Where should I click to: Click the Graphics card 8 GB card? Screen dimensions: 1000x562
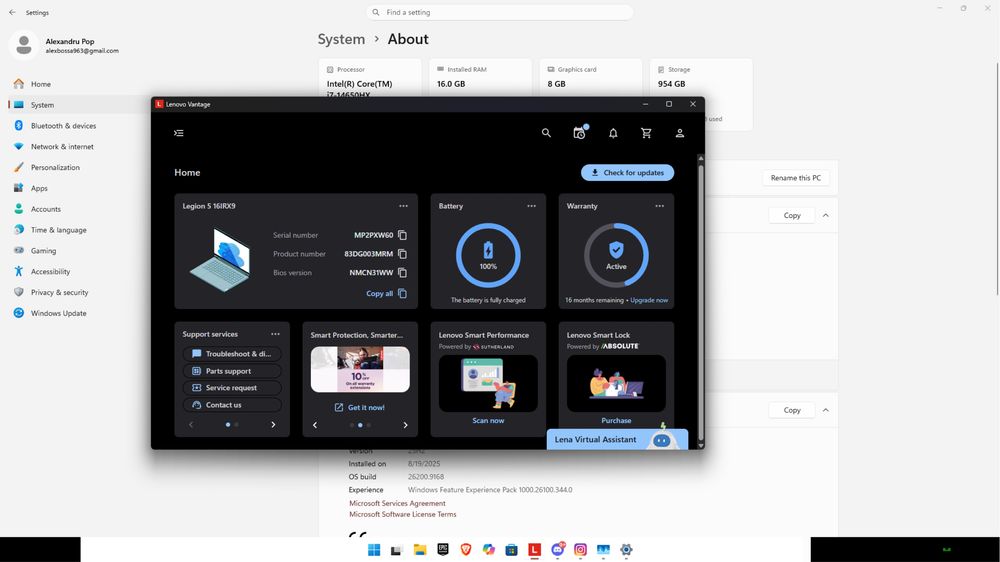pos(591,77)
